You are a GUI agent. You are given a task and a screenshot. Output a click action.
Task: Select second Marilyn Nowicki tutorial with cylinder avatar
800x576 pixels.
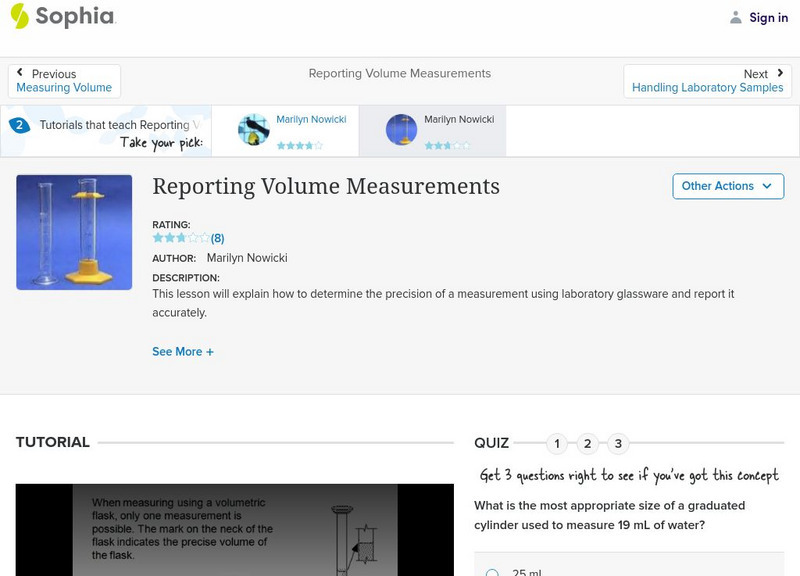[x=433, y=131]
